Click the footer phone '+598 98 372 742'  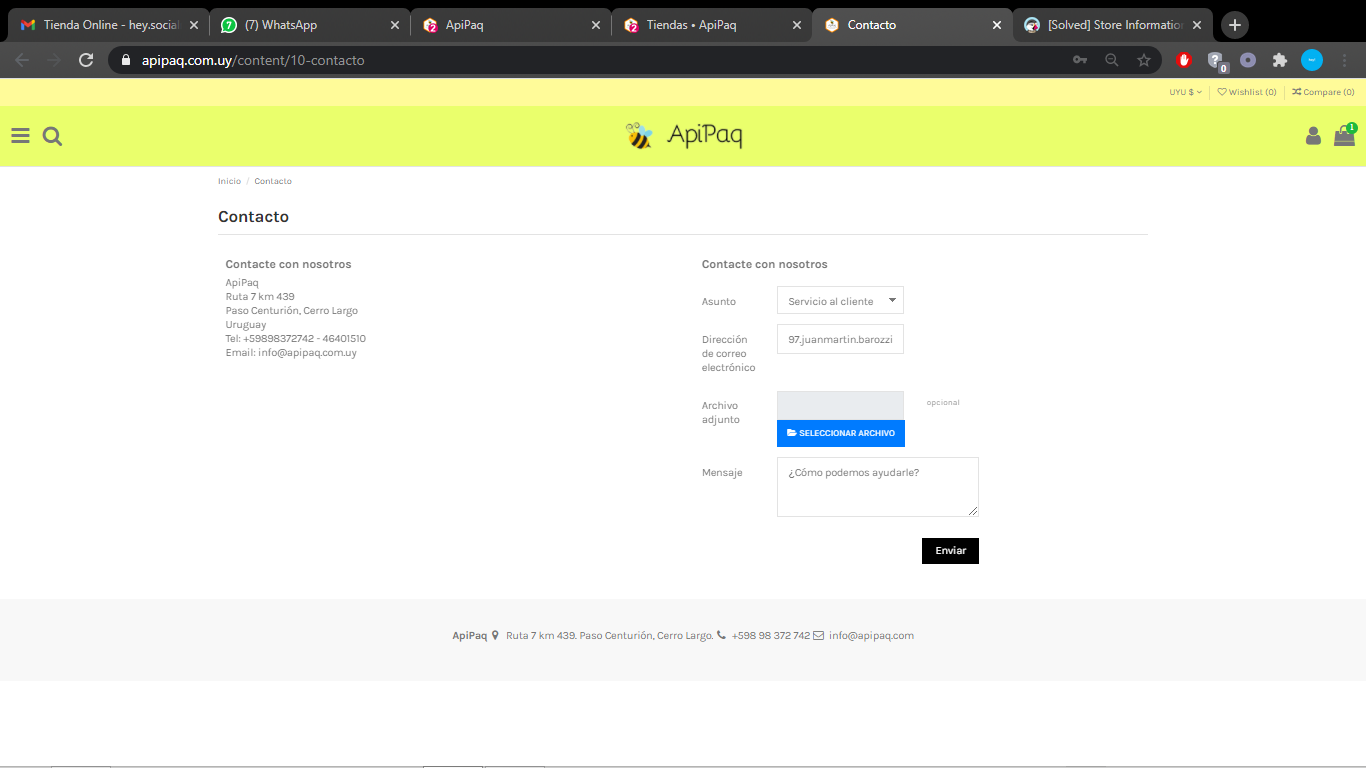click(771, 636)
